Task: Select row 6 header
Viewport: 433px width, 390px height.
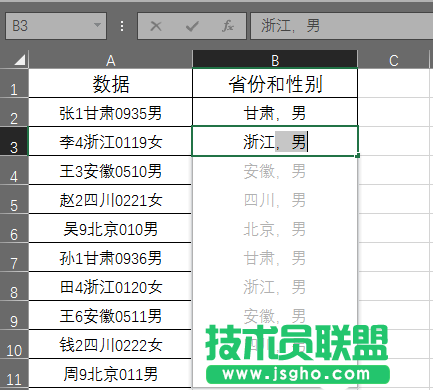Action: [14, 228]
